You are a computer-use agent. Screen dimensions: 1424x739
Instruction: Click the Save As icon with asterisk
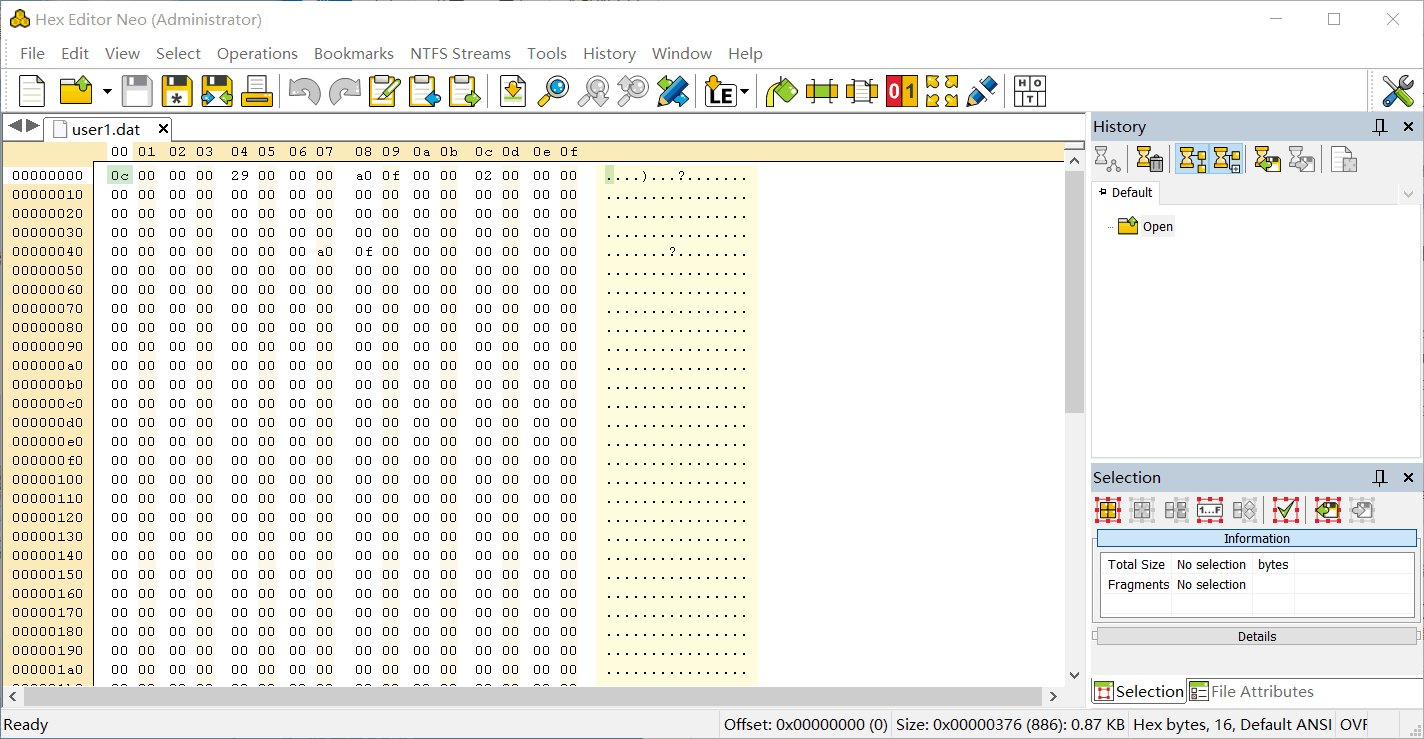[177, 91]
